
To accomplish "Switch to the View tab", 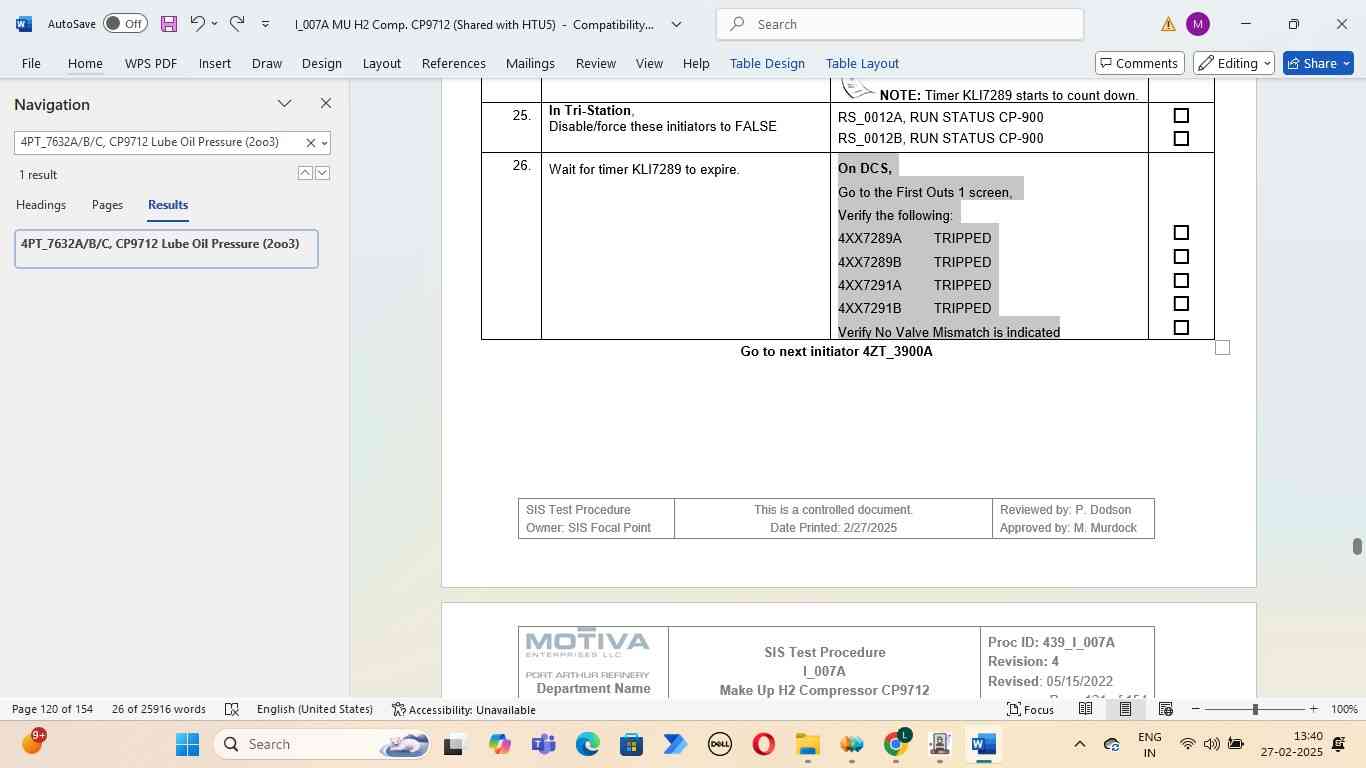I will click(x=650, y=63).
